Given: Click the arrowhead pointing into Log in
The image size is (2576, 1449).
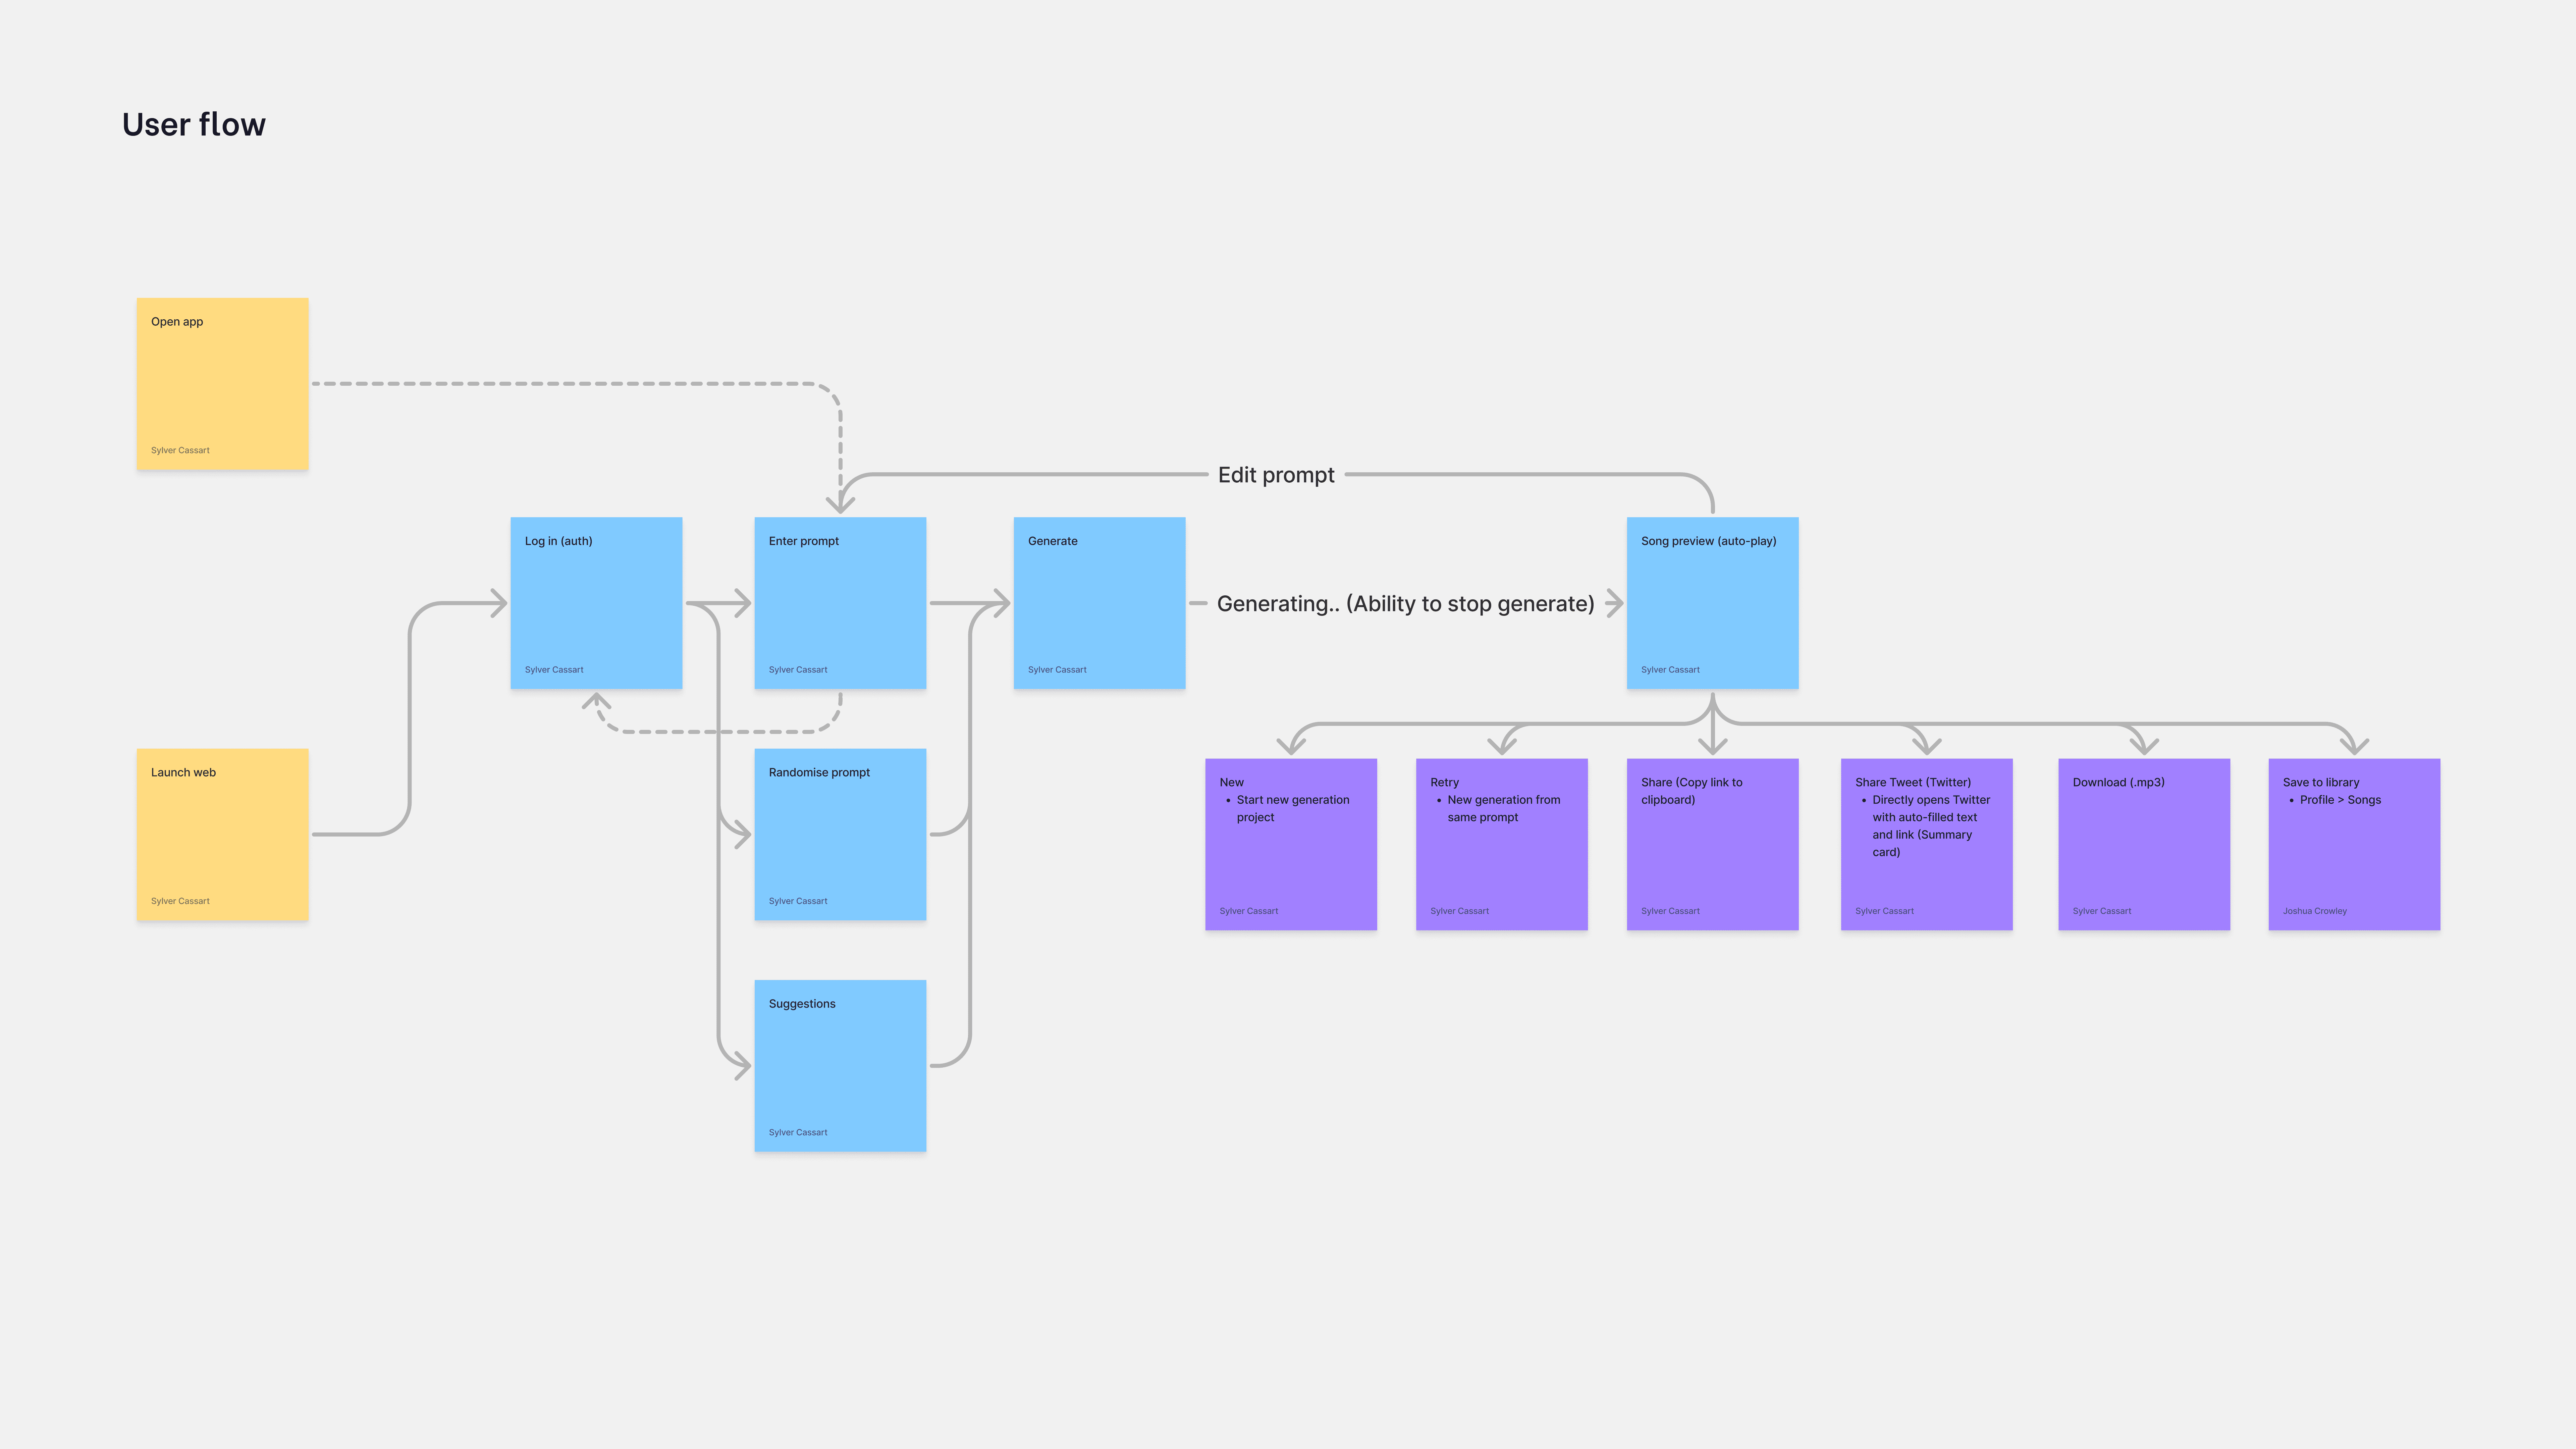Looking at the screenshot, I should coord(499,603).
